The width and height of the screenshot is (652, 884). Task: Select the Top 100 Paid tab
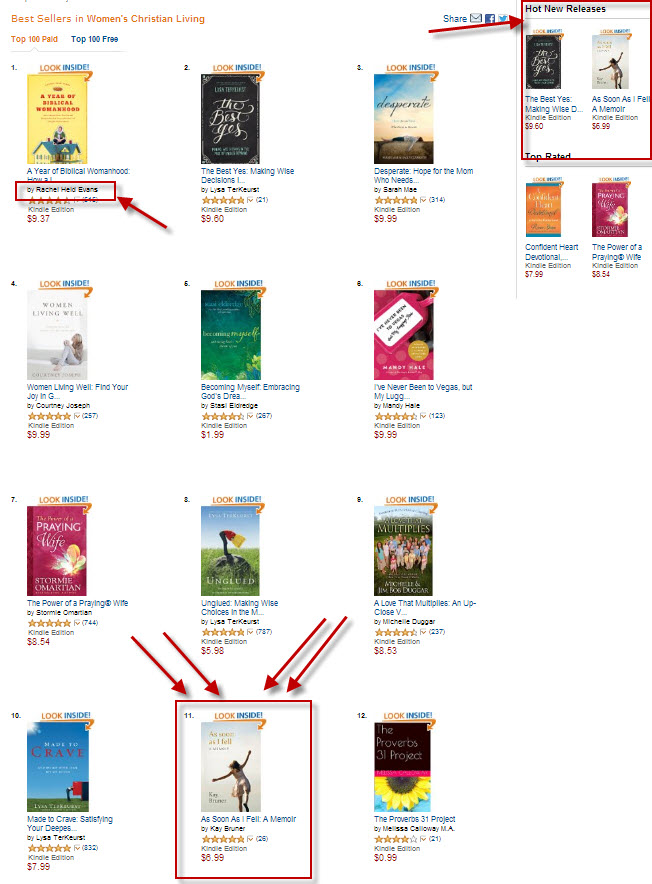tap(34, 39)
